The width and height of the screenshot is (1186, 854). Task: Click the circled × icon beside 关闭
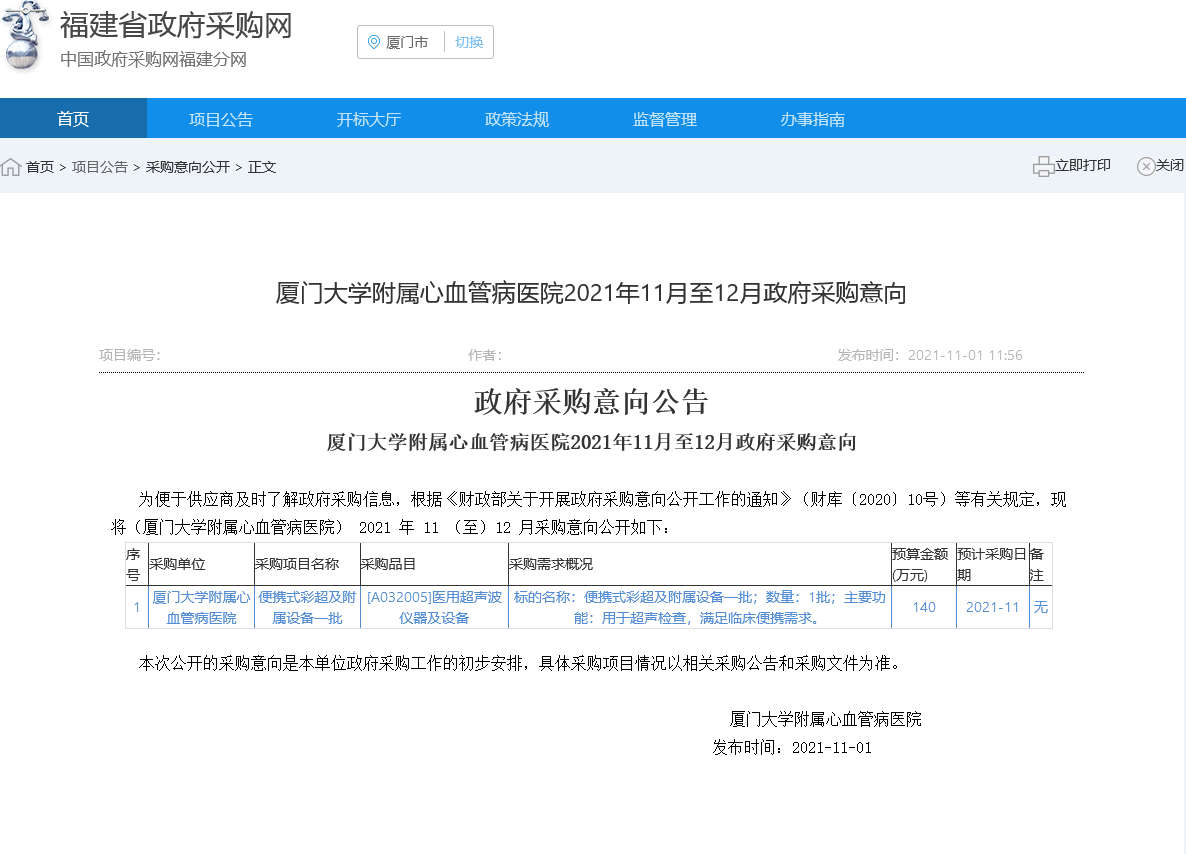pos(1146,166)
